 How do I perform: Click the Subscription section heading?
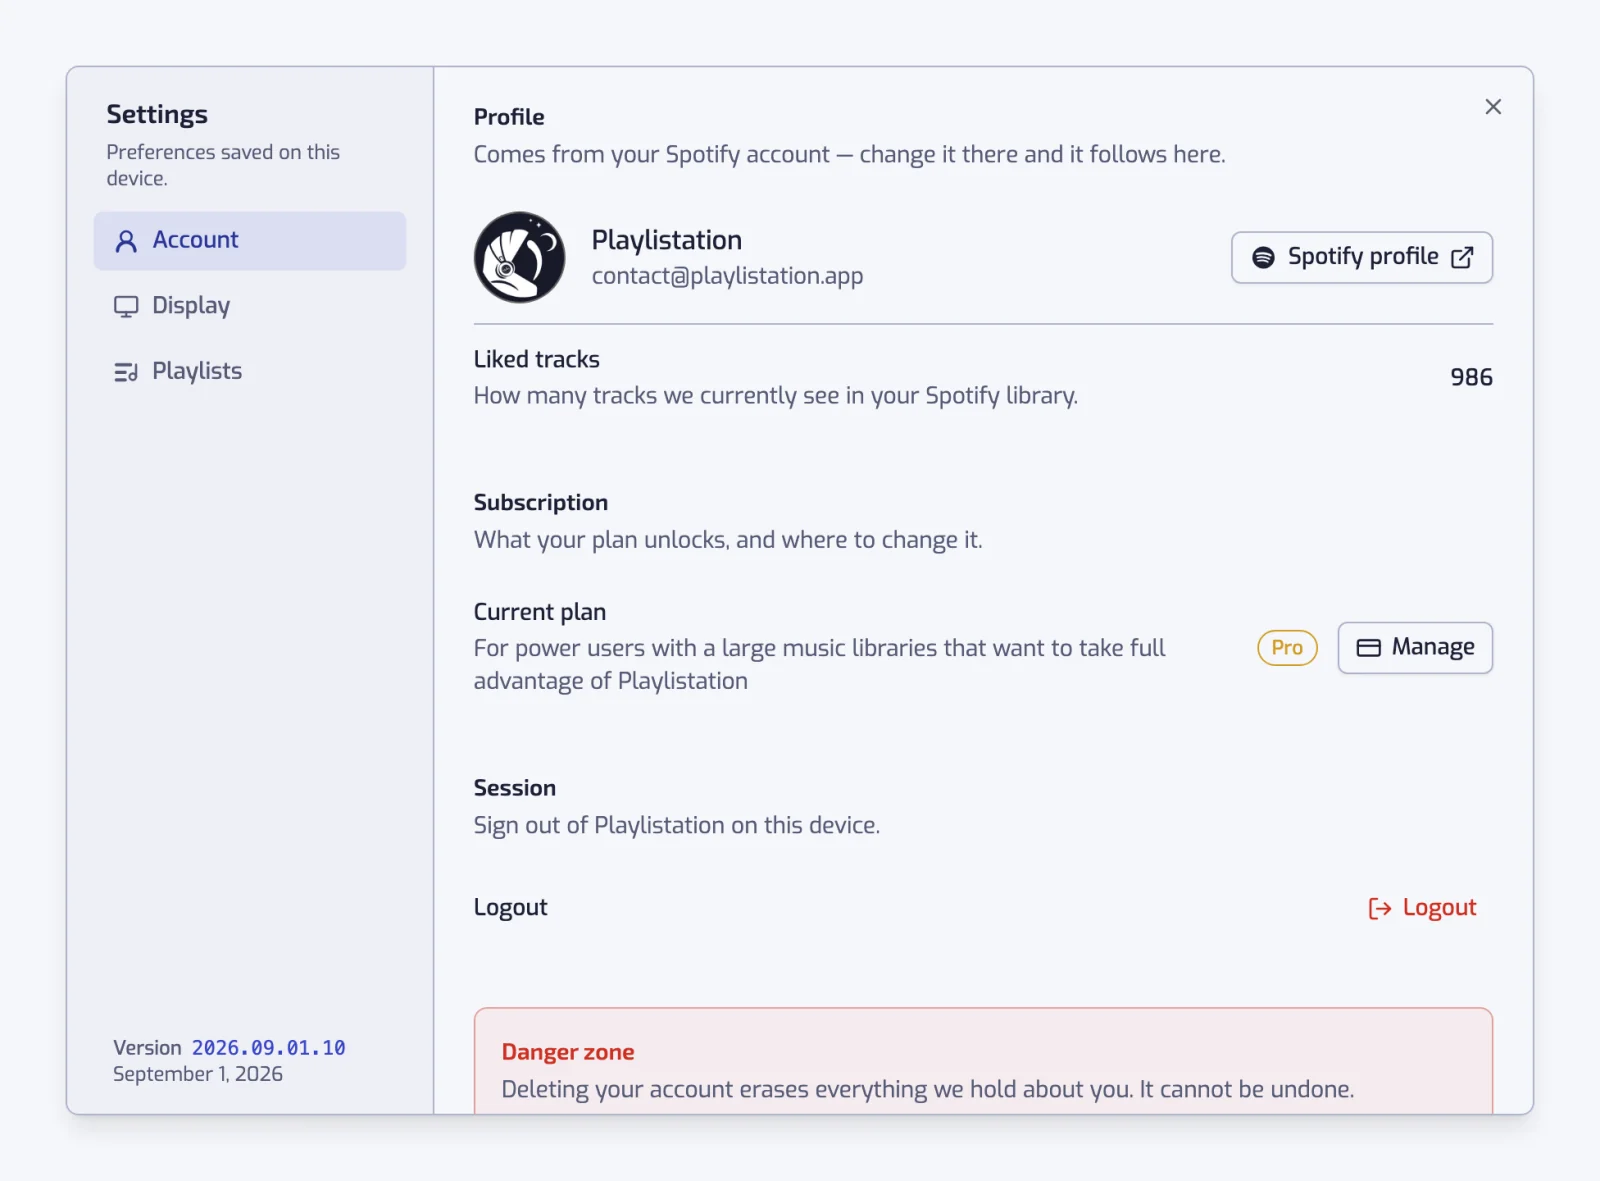(x=541, y=503)
